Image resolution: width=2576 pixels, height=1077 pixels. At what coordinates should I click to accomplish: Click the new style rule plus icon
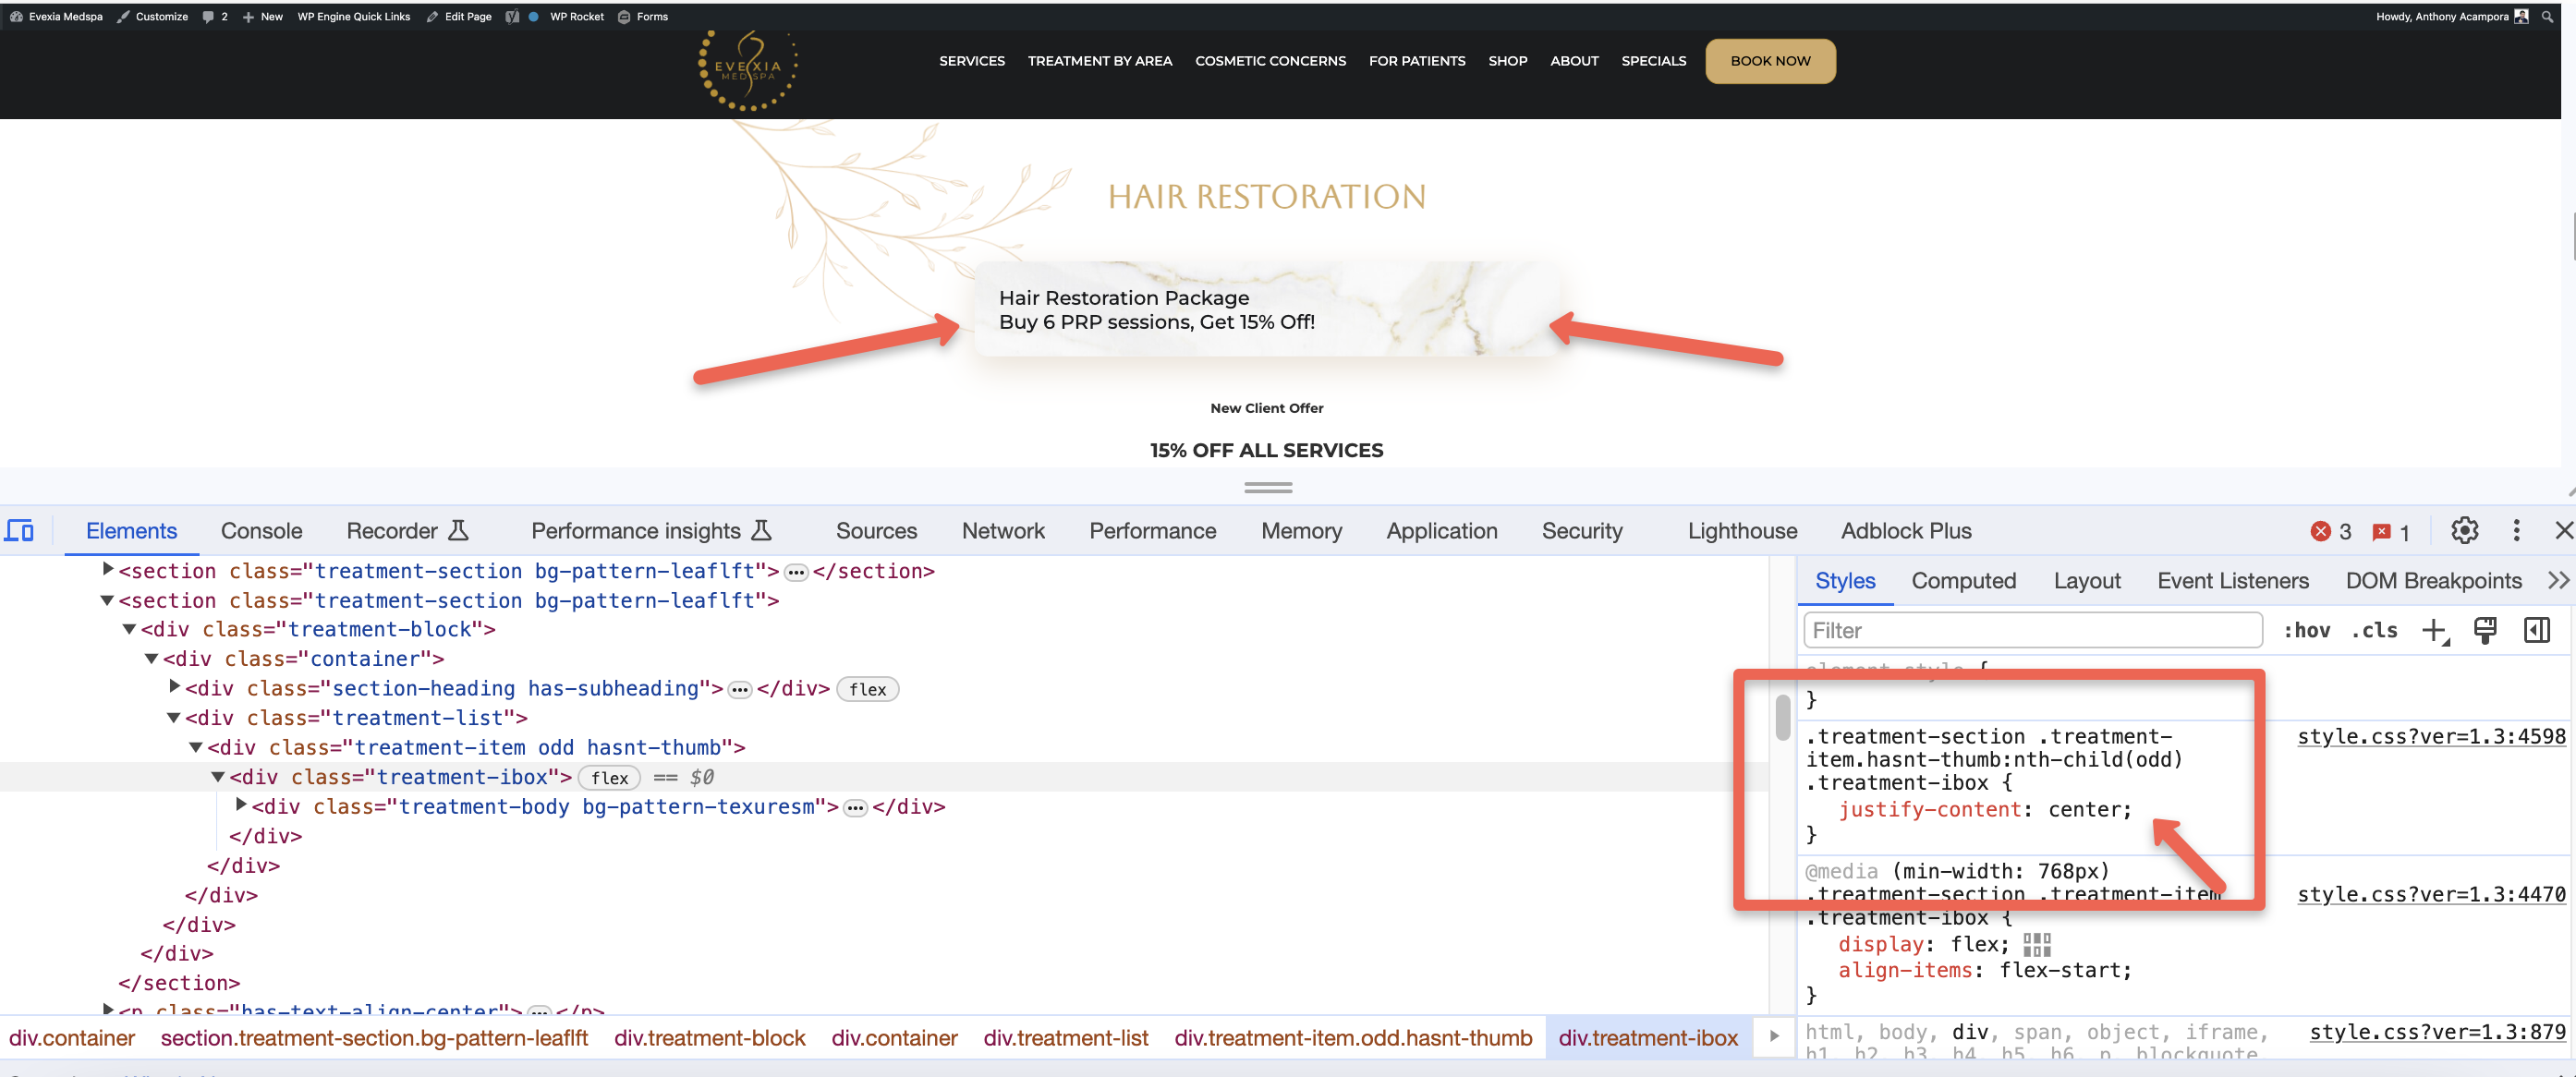[2434, 630]
